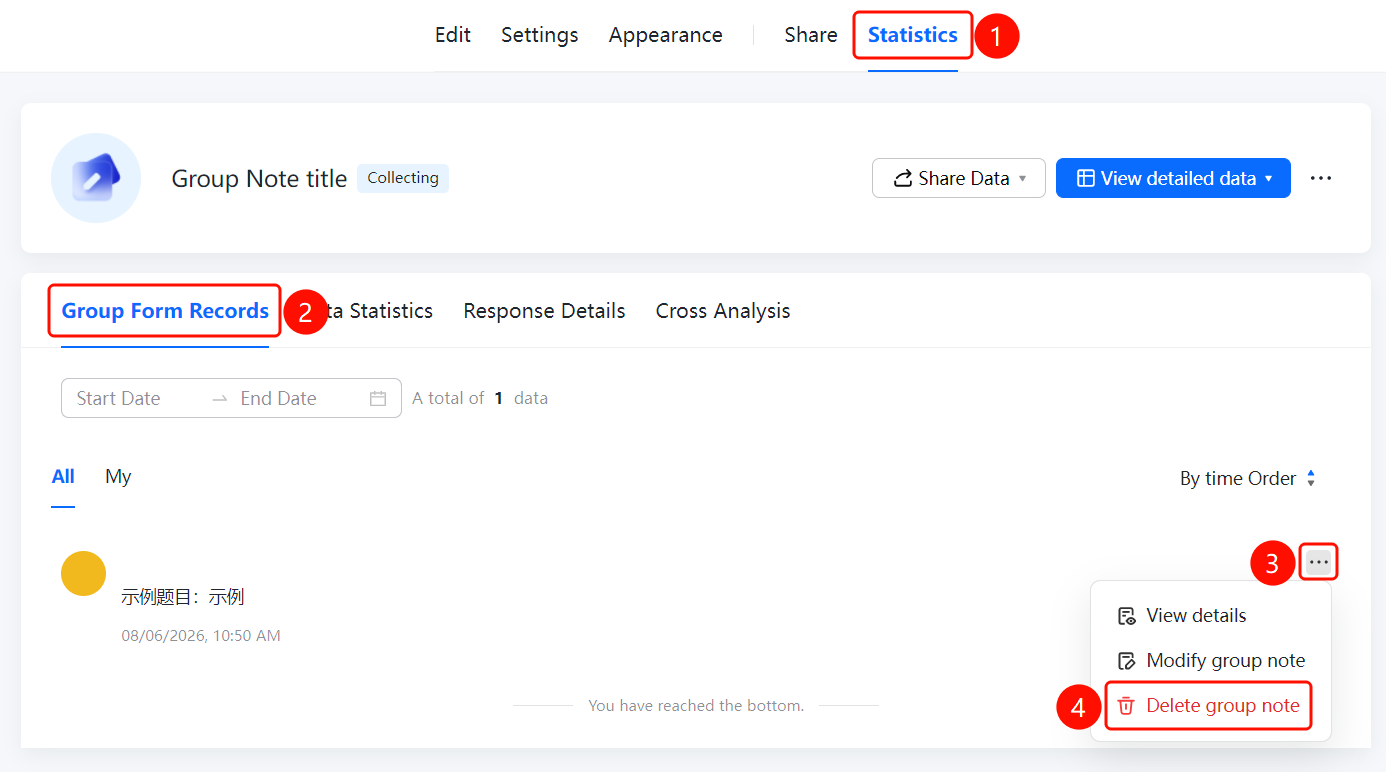
Task: Click the 08/06/2026, 10:50 AM timestamp
Action: (201, 636)
